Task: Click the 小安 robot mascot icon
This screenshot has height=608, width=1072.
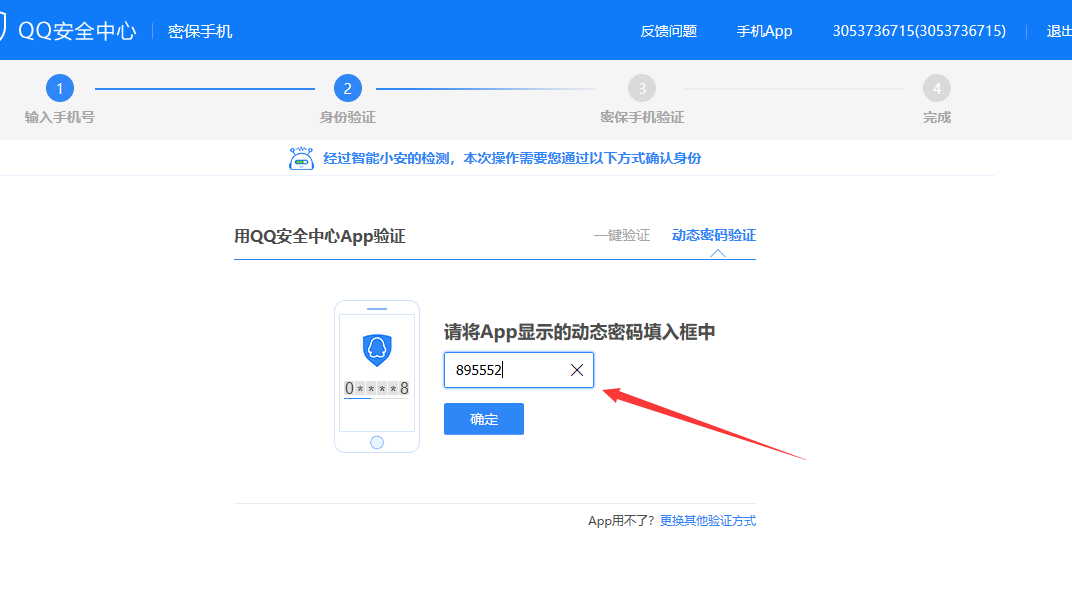Action: click(301, 158)
